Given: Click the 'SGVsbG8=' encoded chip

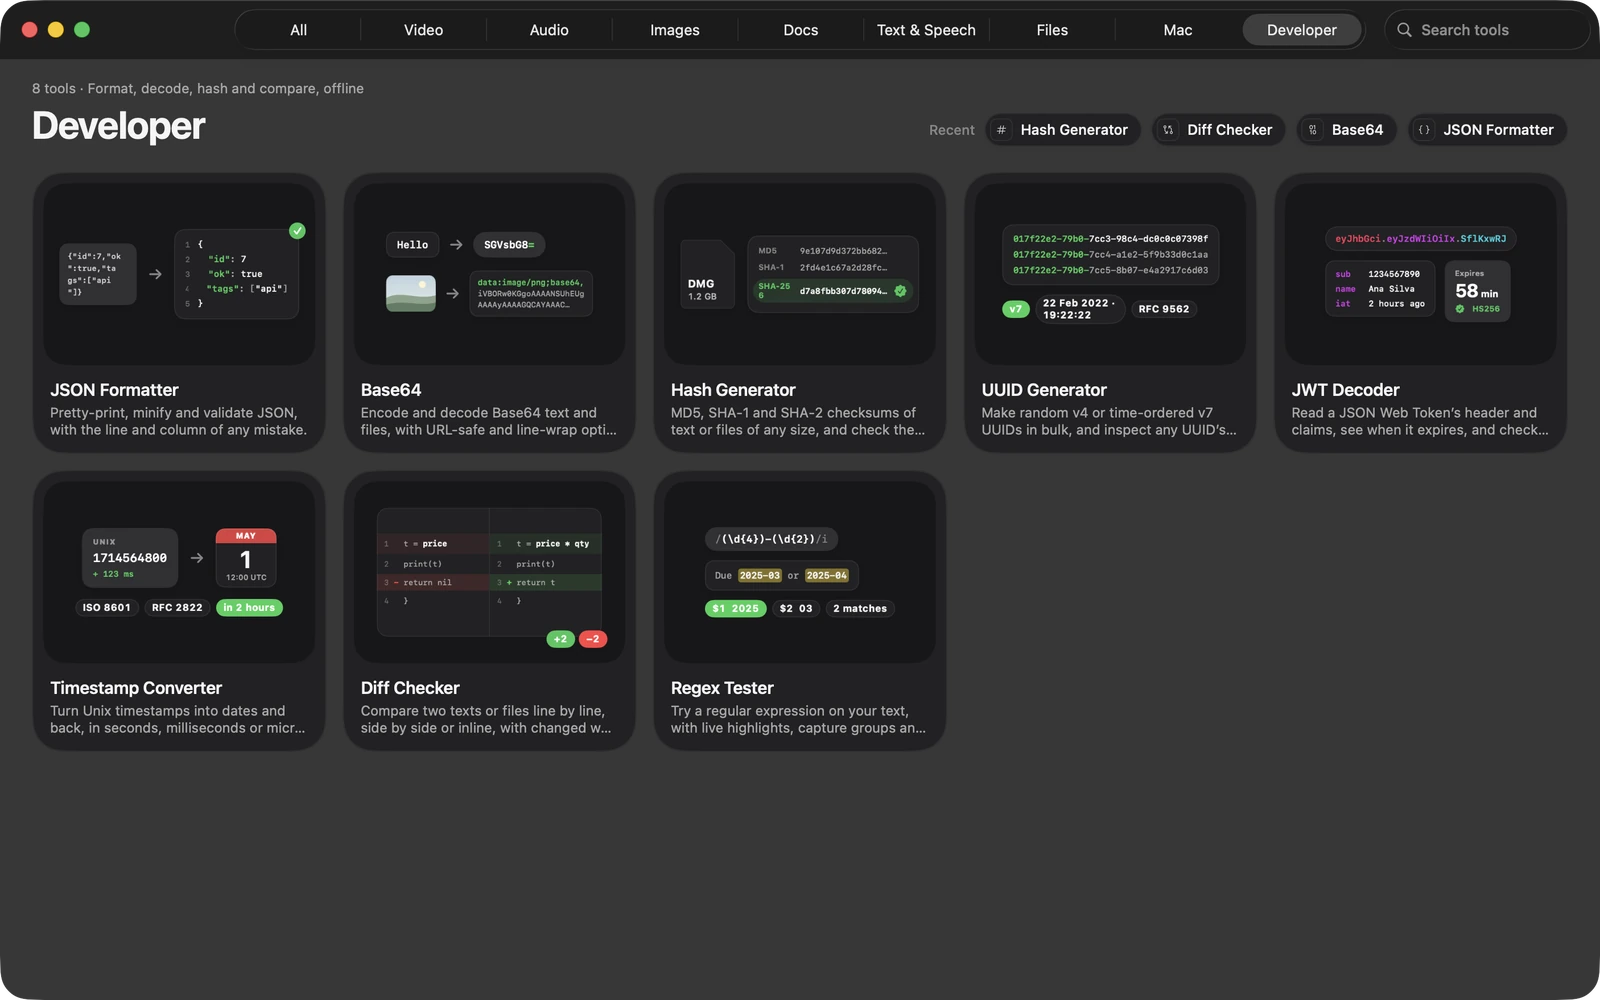Looking at the screenshot, I should (x=509, y=245).
